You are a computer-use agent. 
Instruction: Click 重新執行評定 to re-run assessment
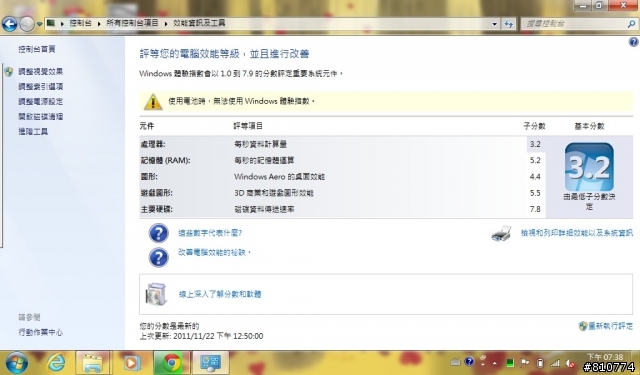coord(611,326)
